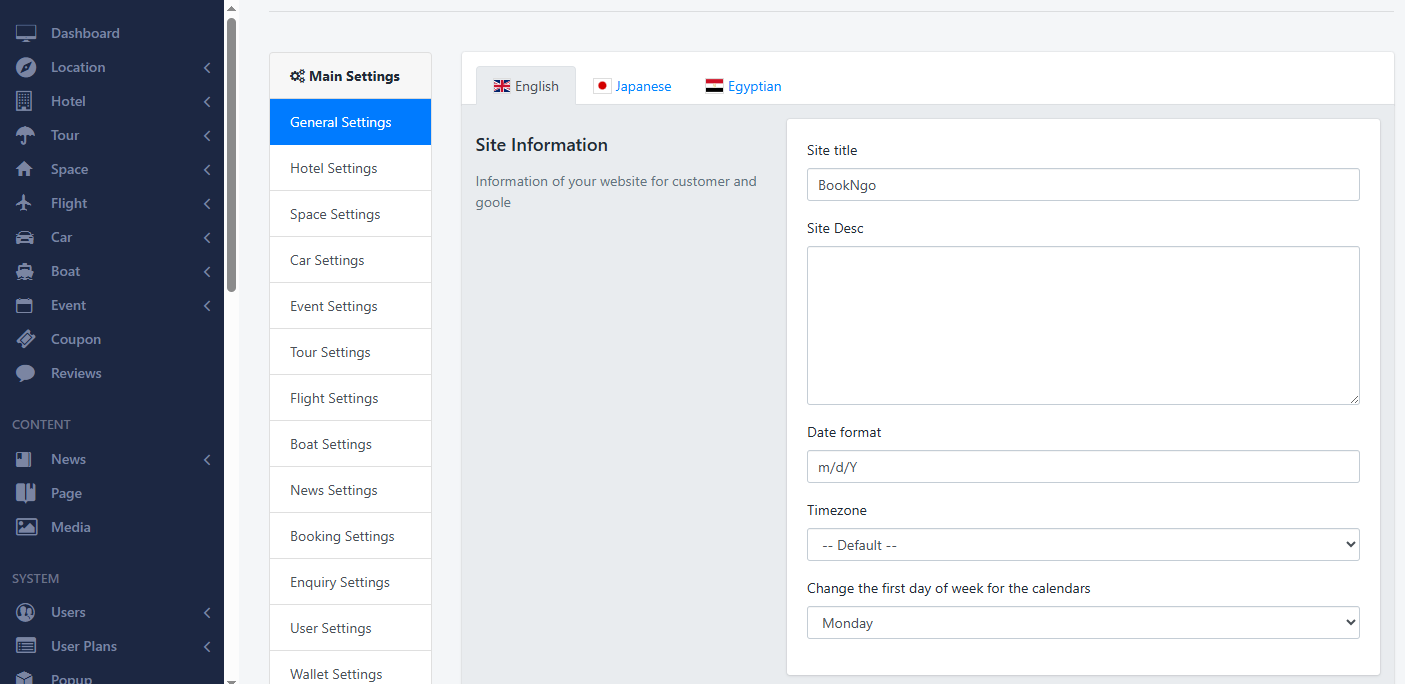The width and height of the screenshot is (1405, 684).
Task: Switch to the Japanese language tab
Action: (632, 86)
